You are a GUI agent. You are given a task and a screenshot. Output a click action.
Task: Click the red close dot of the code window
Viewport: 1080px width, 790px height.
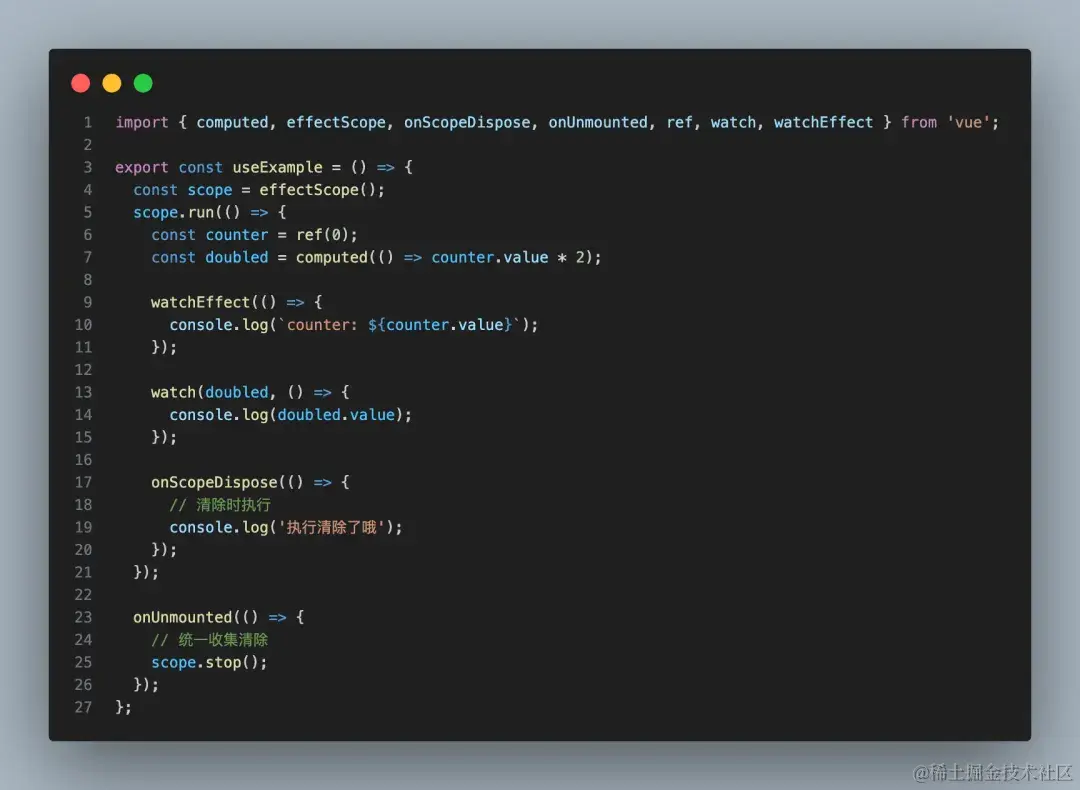click(x=81, y=83)
